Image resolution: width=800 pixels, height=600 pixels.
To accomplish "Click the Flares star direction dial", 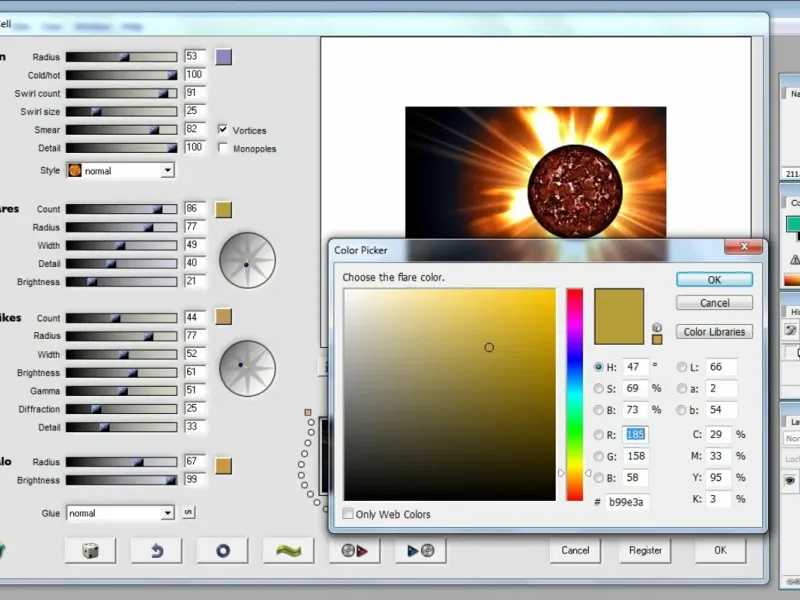I will pos(247,262).
